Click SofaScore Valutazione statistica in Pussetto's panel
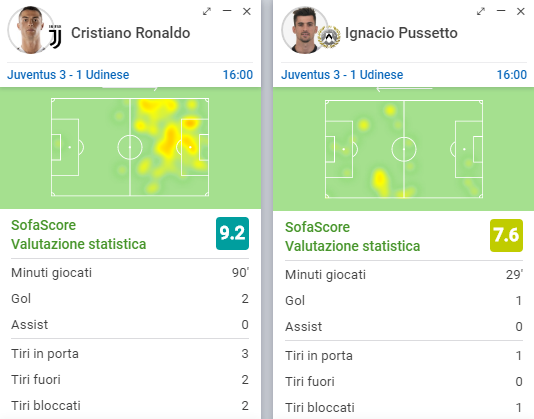Screen dimensions: 534x419 352,236
